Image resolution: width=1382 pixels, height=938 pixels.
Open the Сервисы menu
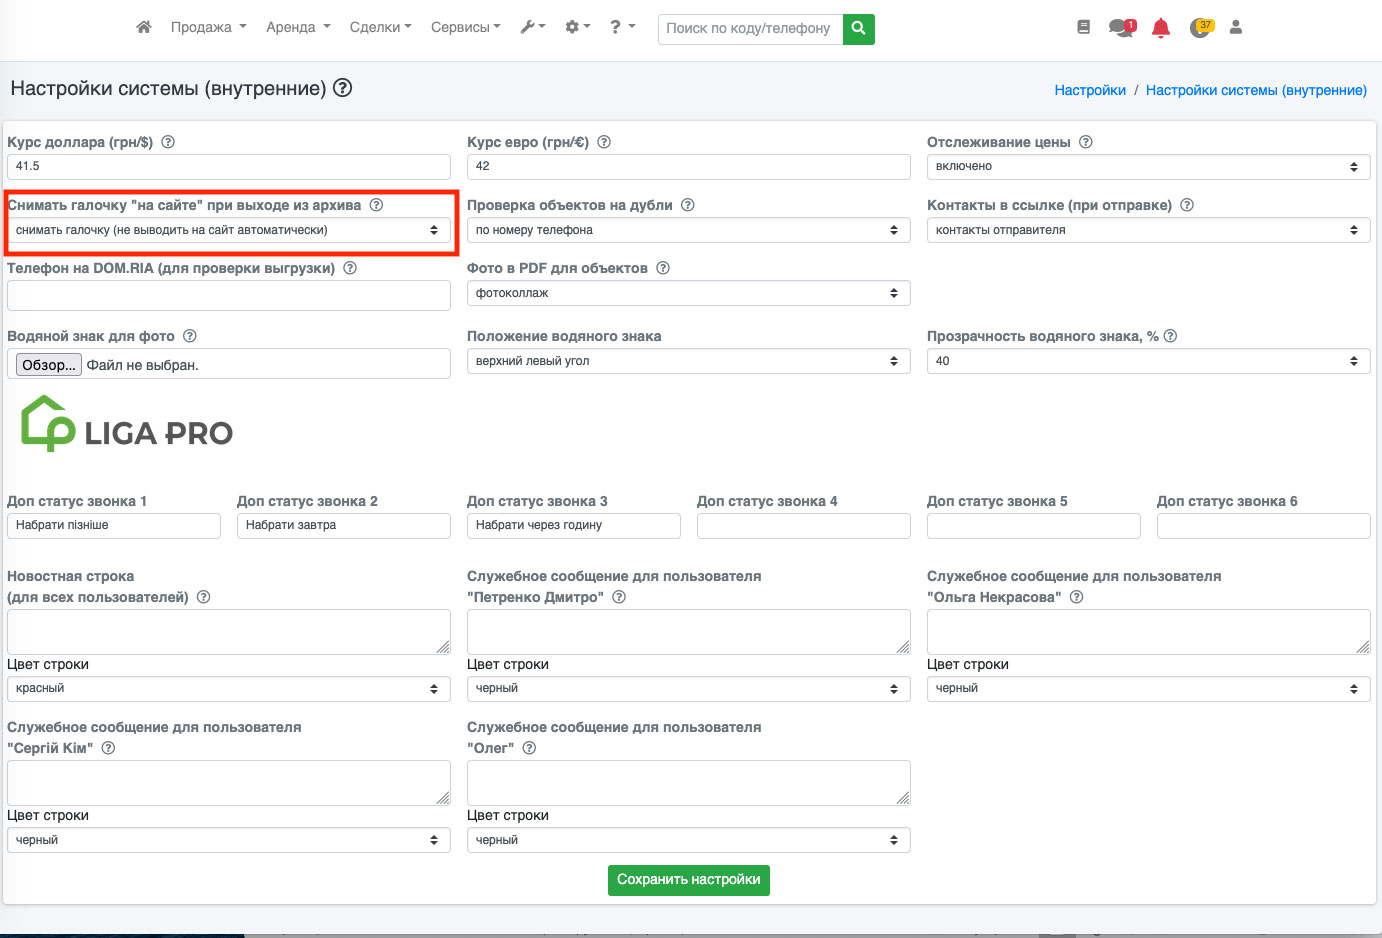(465, 27)
